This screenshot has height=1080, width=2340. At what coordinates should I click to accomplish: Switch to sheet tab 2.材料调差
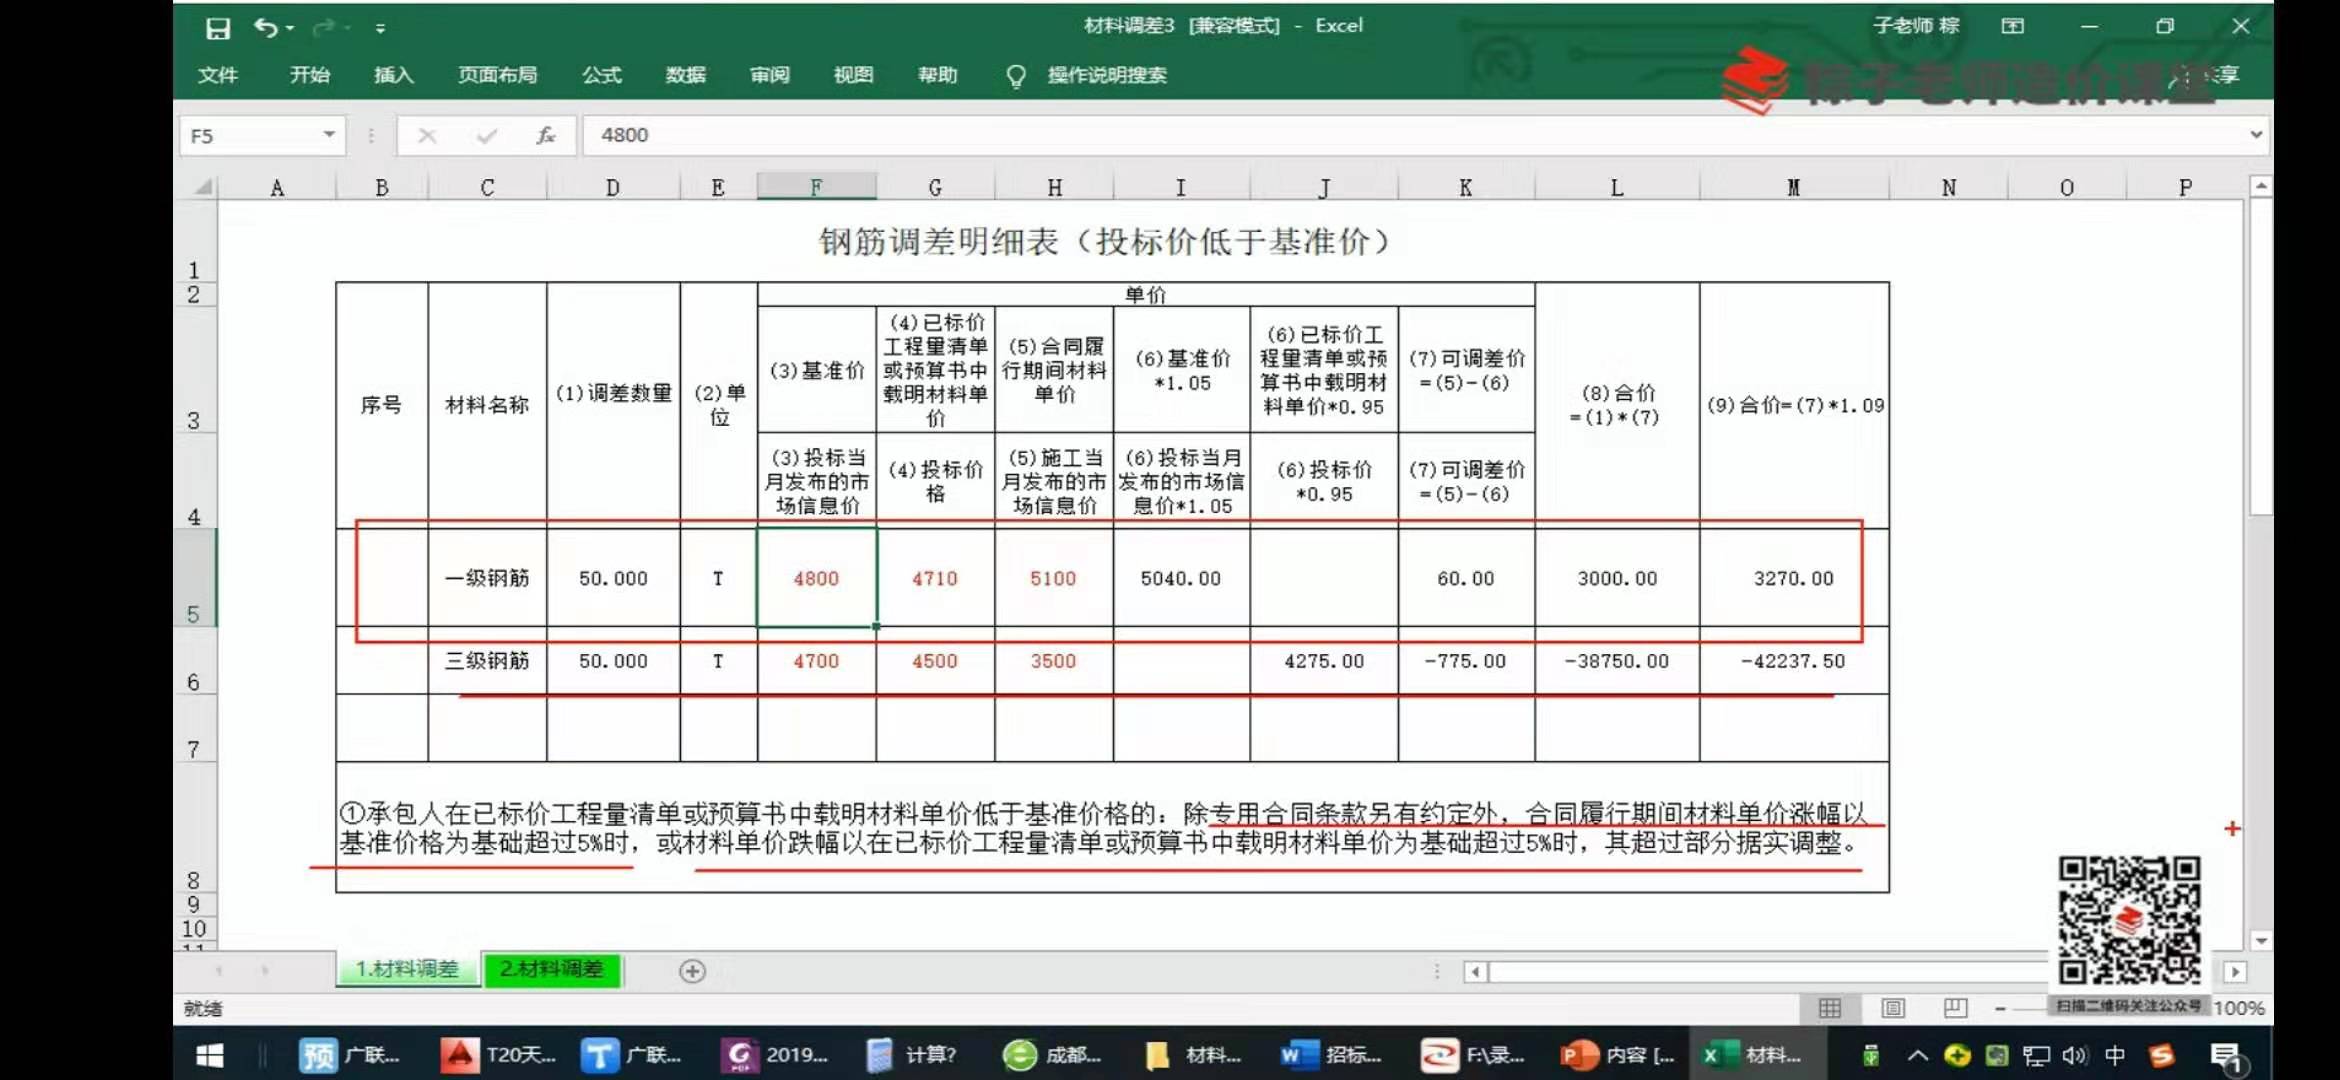click(x=552, y=969)
